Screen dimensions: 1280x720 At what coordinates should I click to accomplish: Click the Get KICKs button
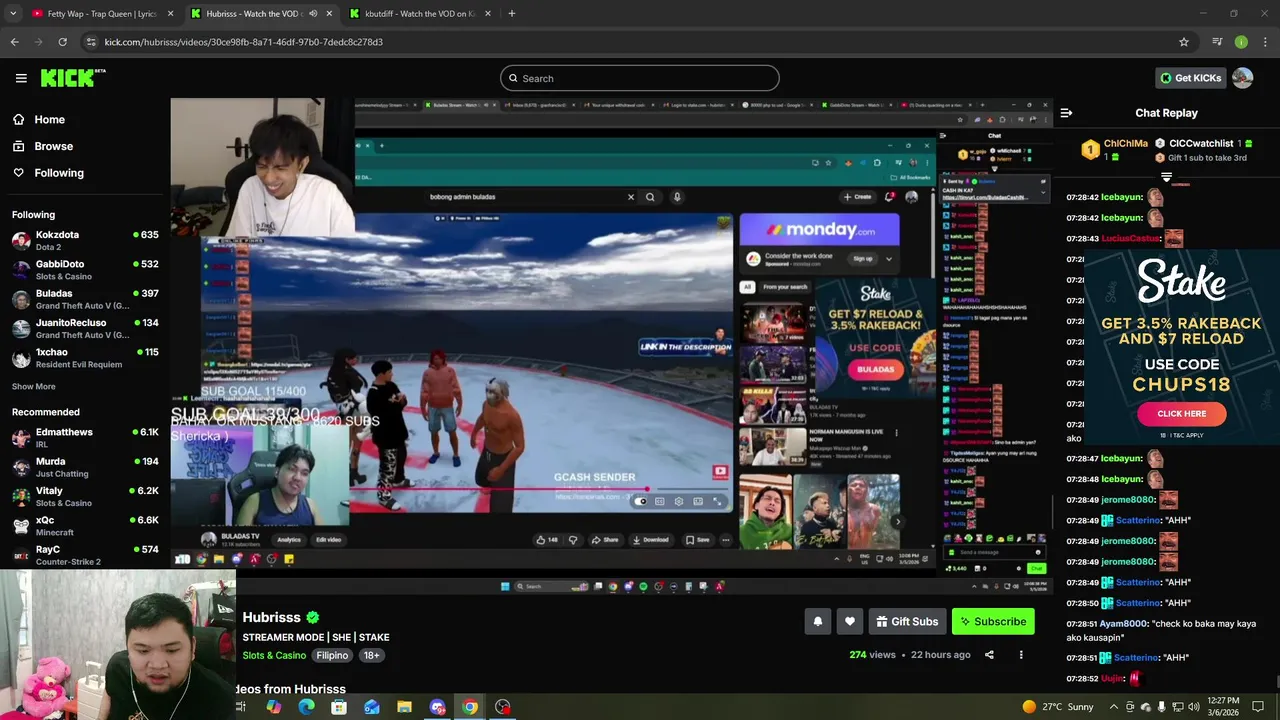1191,78
